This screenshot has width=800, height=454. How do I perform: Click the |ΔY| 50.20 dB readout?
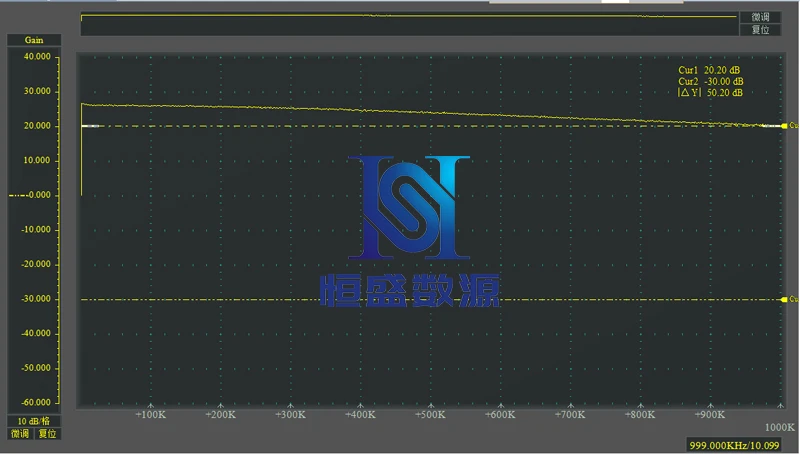click(710, 92)
